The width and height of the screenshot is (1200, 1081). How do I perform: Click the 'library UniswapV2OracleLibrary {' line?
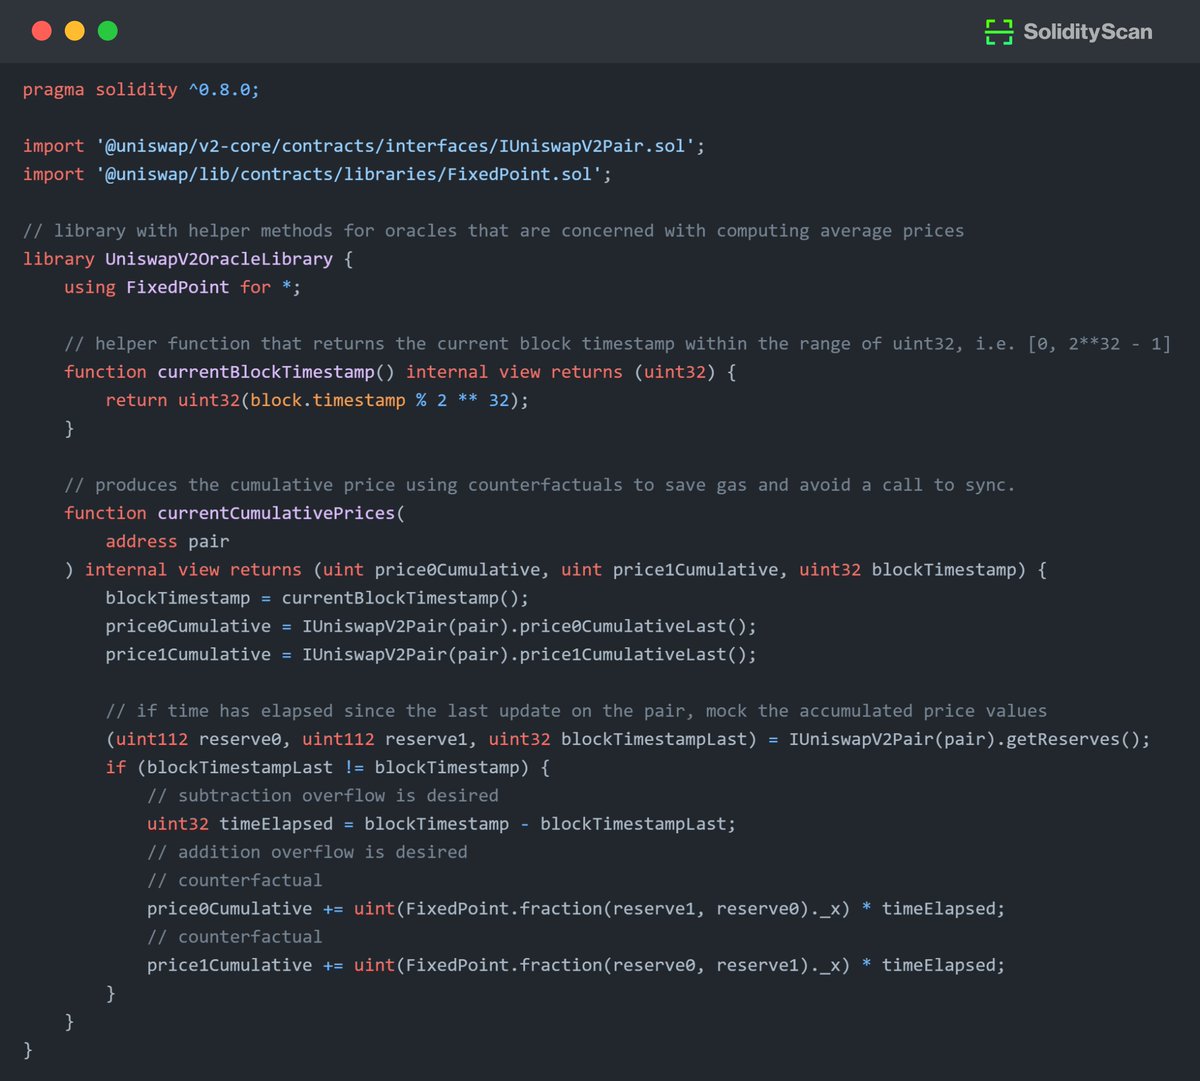click(x=188, y=259)
